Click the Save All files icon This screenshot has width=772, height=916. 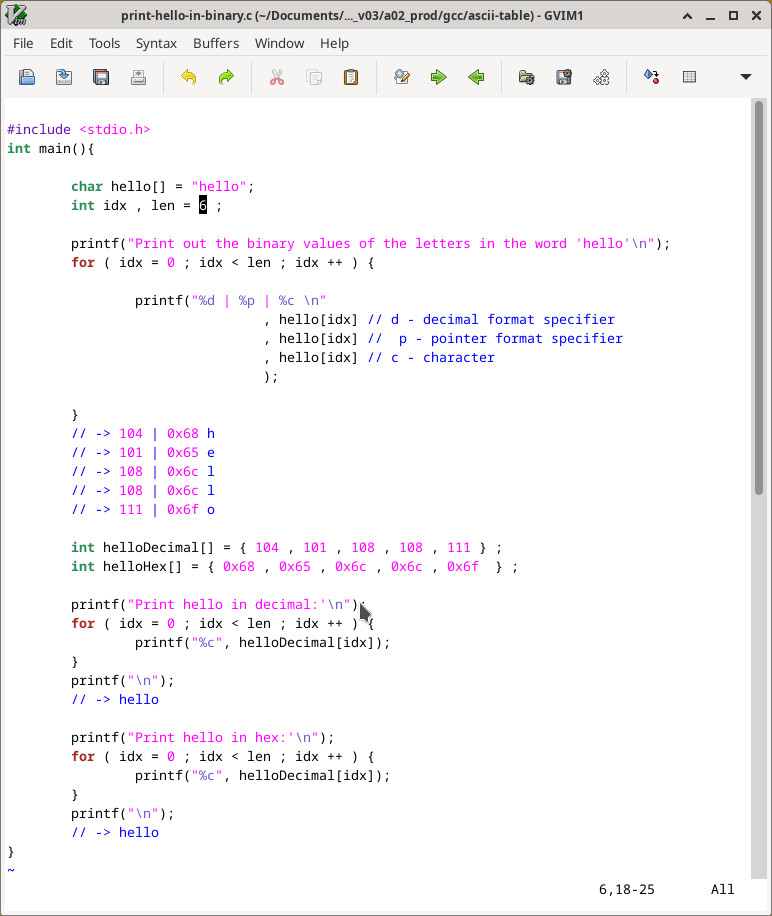101,77
